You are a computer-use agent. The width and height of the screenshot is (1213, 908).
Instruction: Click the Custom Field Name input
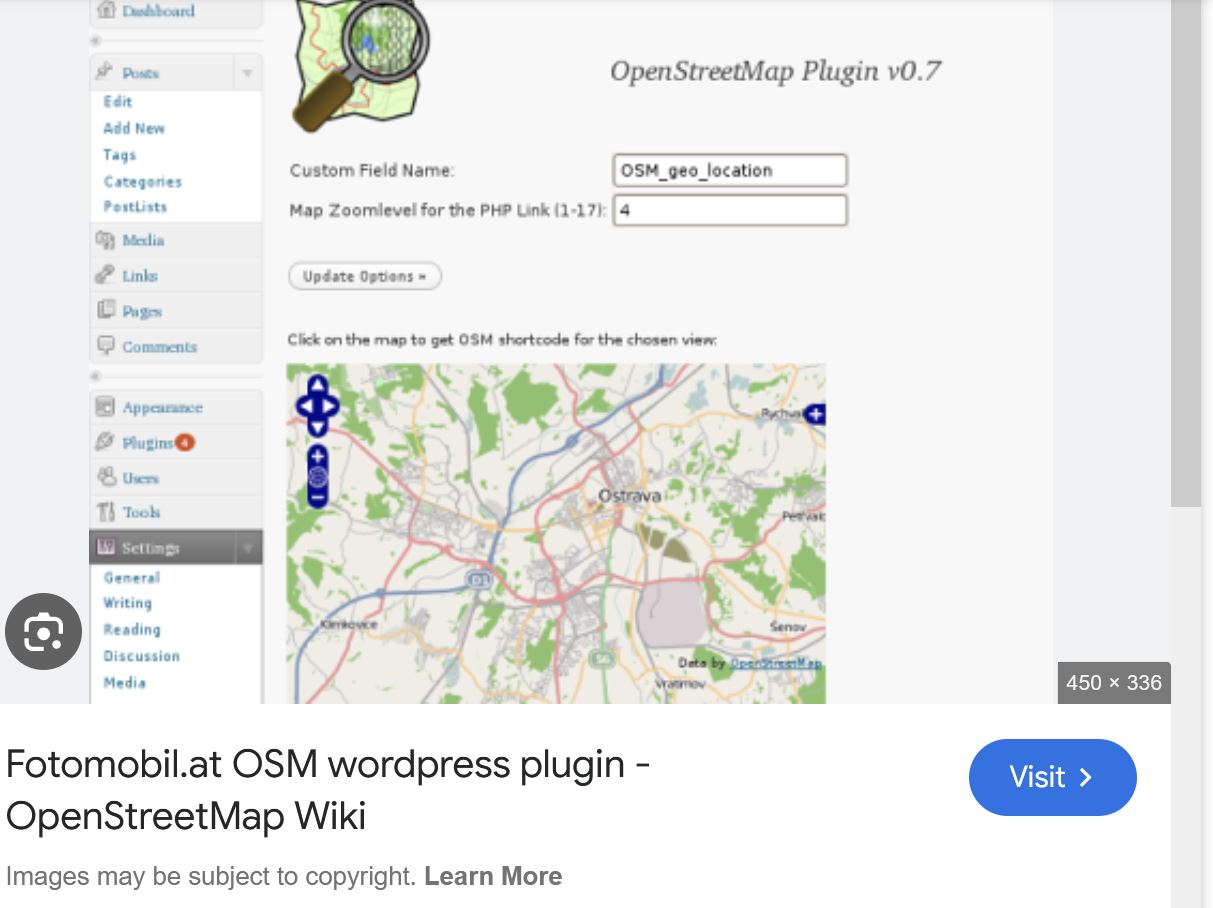[x=730, y=170]
